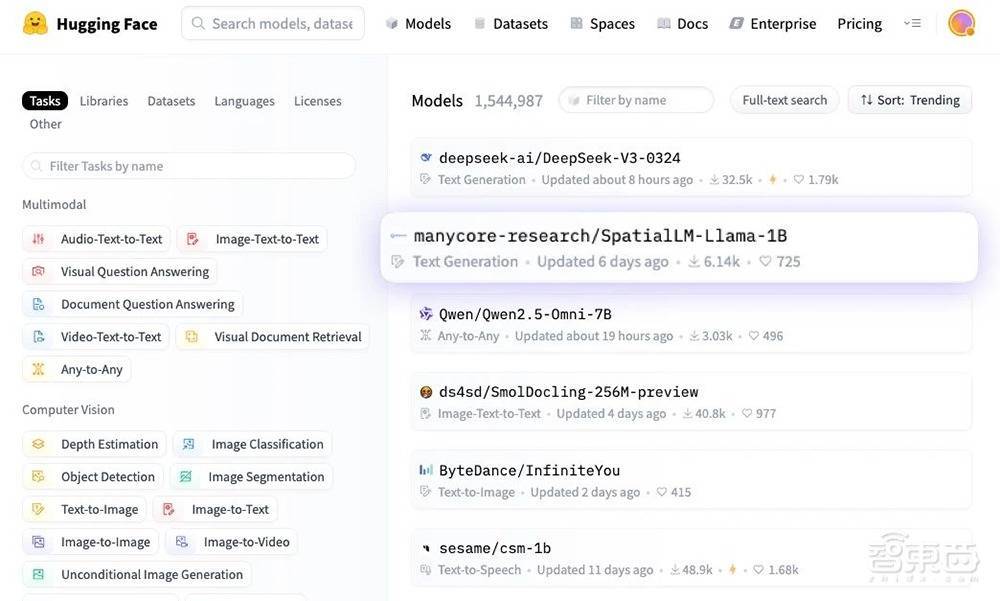The width and height of the screenshot is (1000, 601).
Task: Filter by Object Detection task
Action: (x=93, y=476)
